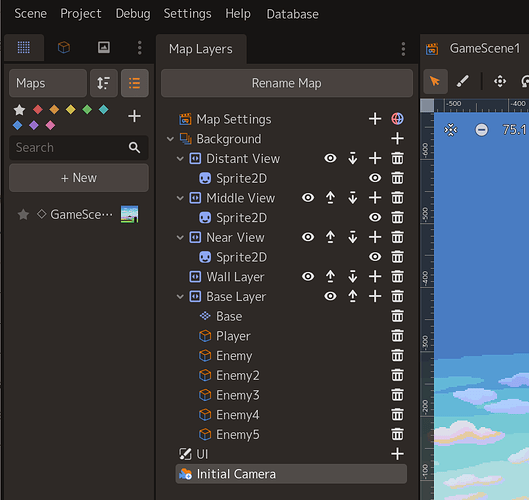Screen dimensions: 529x500
Task: Click the Rename Map button
Action: click(x=287, y=83)
